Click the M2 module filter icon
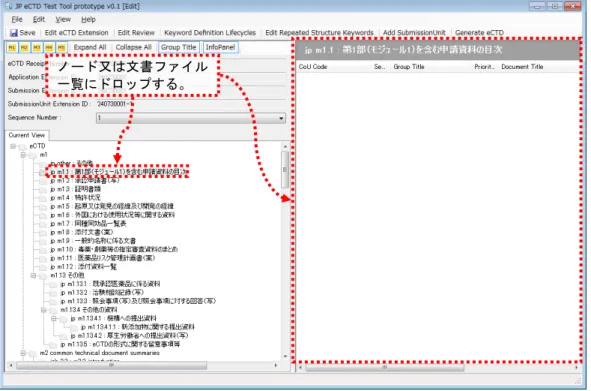Screen dimensions: 591x391 [24, 48]
